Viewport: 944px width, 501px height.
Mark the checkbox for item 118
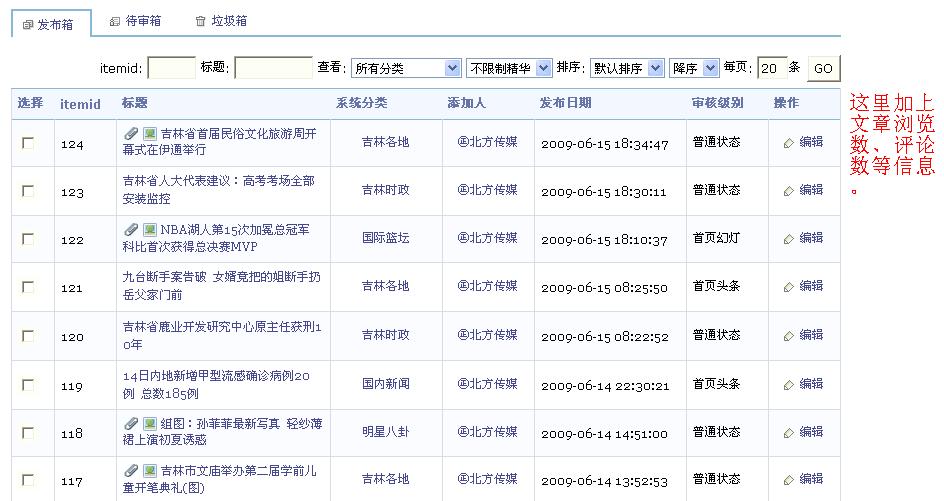(28, 432)
